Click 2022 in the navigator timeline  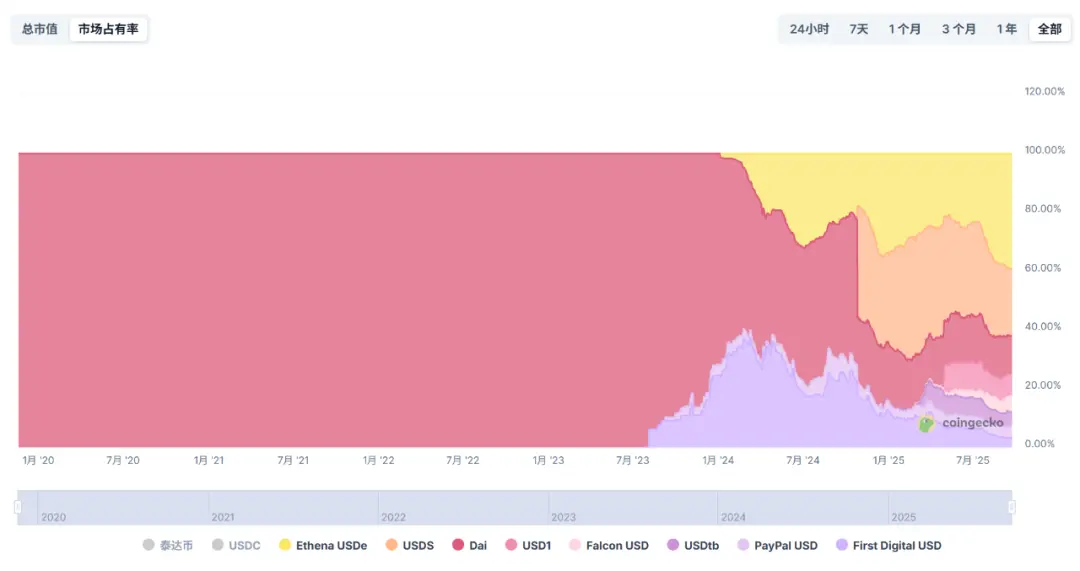pyautogui.click(x=394, y=517)
